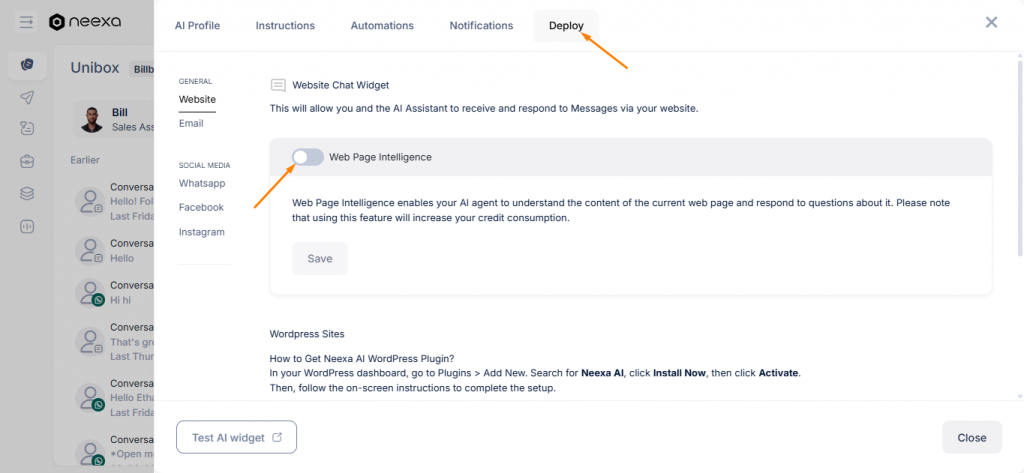Viewport: 1024px width, 473px height.
Task: Click the Neexa logo
Action: coord(85,22)
